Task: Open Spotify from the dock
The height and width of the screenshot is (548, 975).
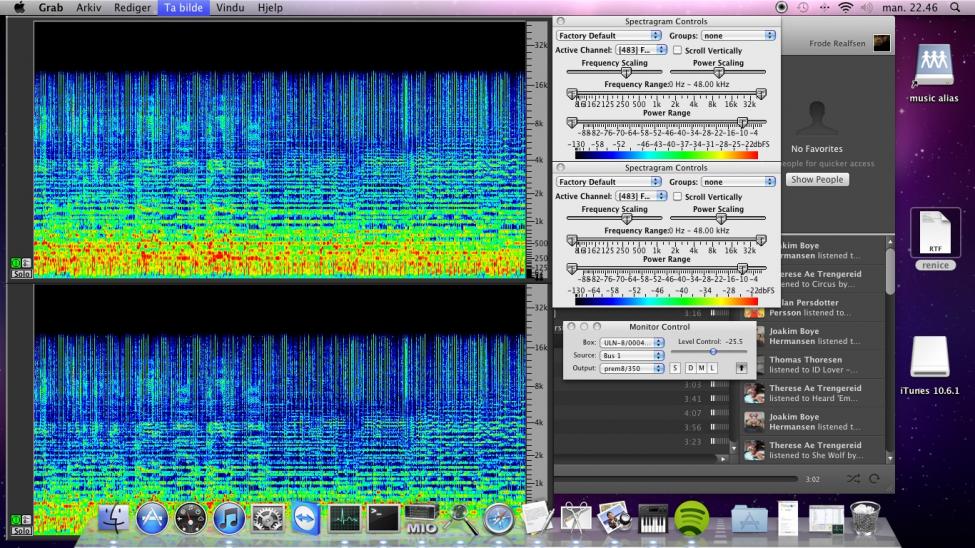Action: (x=692, y=517)
